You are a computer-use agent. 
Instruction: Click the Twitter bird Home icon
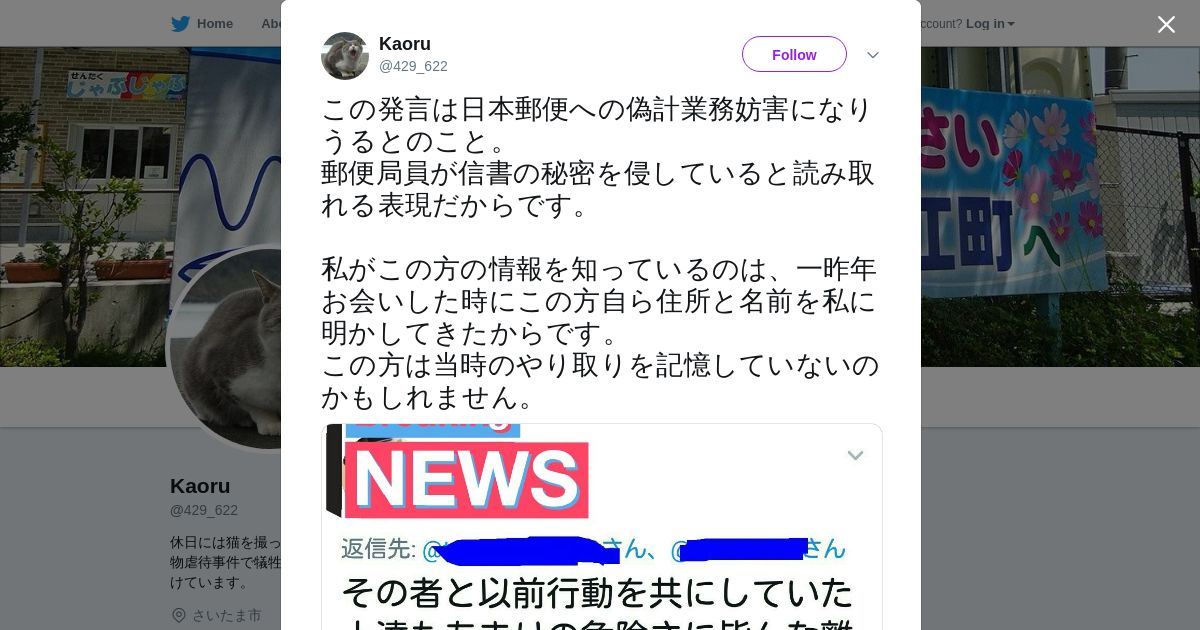[x=180, y=24]
